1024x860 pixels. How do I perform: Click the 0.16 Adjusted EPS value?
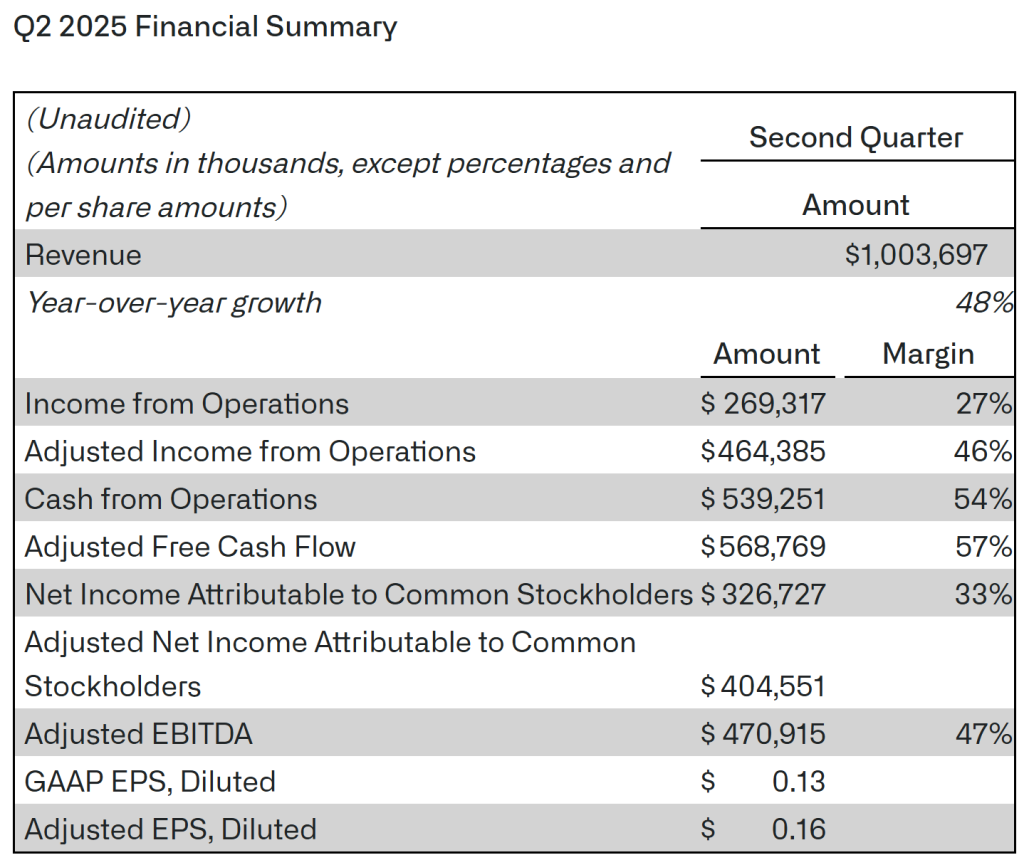799,829
